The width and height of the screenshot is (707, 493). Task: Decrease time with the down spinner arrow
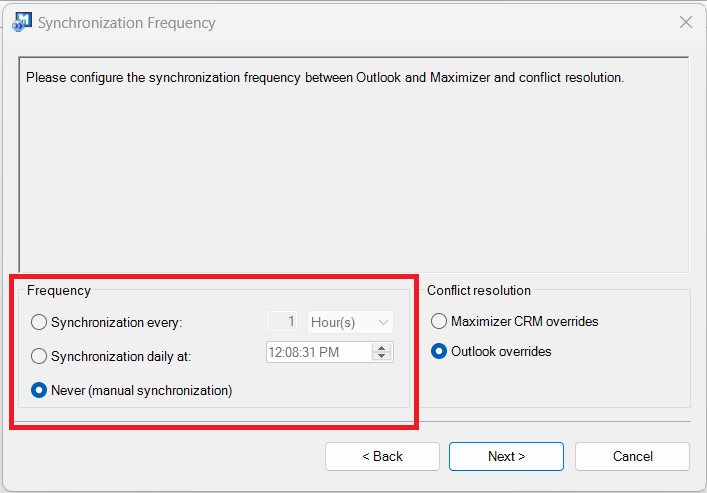[381, 356]
